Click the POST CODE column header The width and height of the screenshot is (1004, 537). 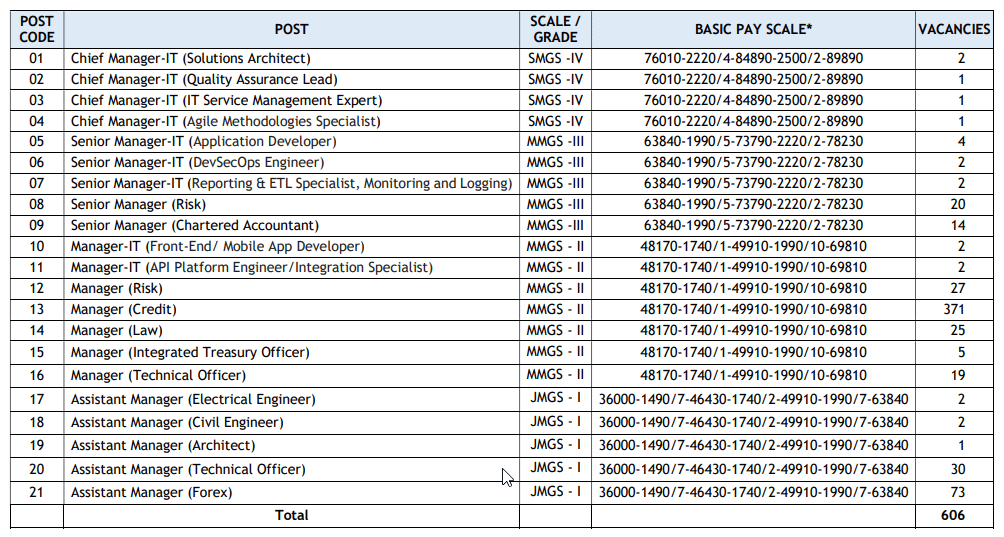click(37, 29)
